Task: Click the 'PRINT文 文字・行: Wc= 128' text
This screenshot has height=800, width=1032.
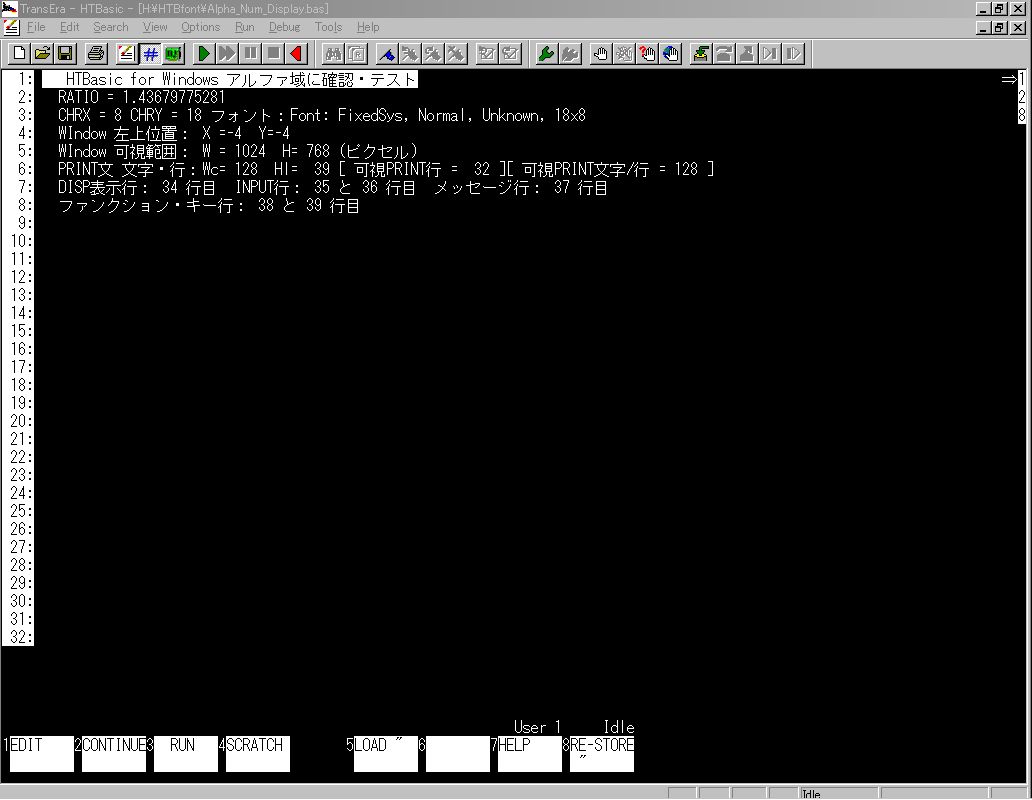Action: pyautogui.click(x=158, y=170)
